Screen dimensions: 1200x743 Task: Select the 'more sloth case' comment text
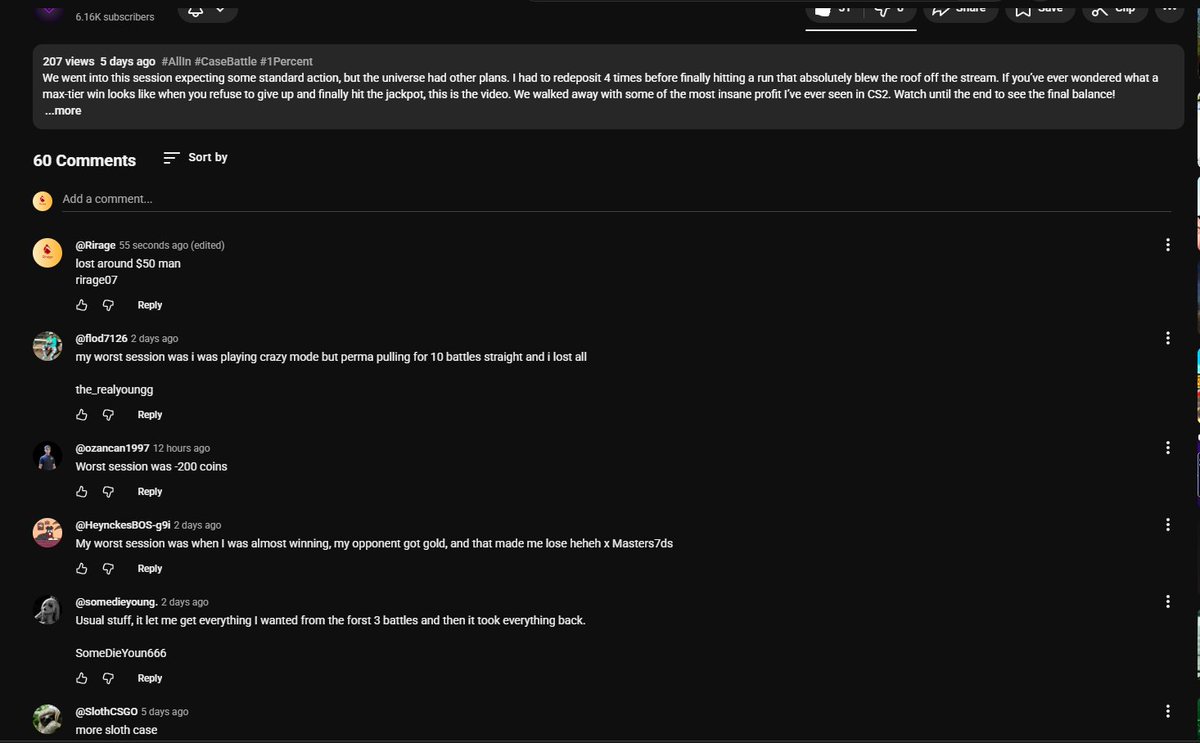click(x=116, y=730)
